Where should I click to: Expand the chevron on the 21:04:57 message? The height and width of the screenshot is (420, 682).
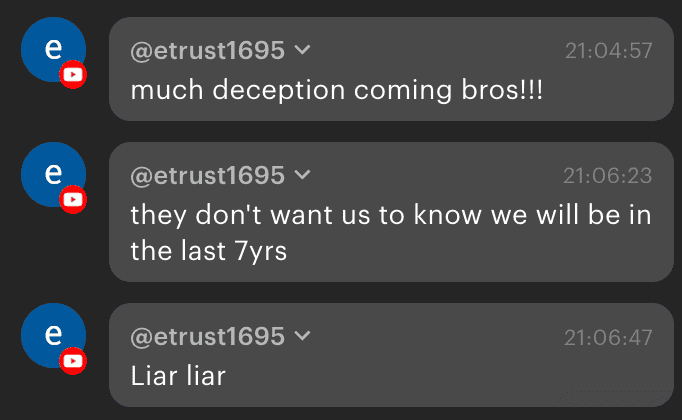tap(303, 50)
